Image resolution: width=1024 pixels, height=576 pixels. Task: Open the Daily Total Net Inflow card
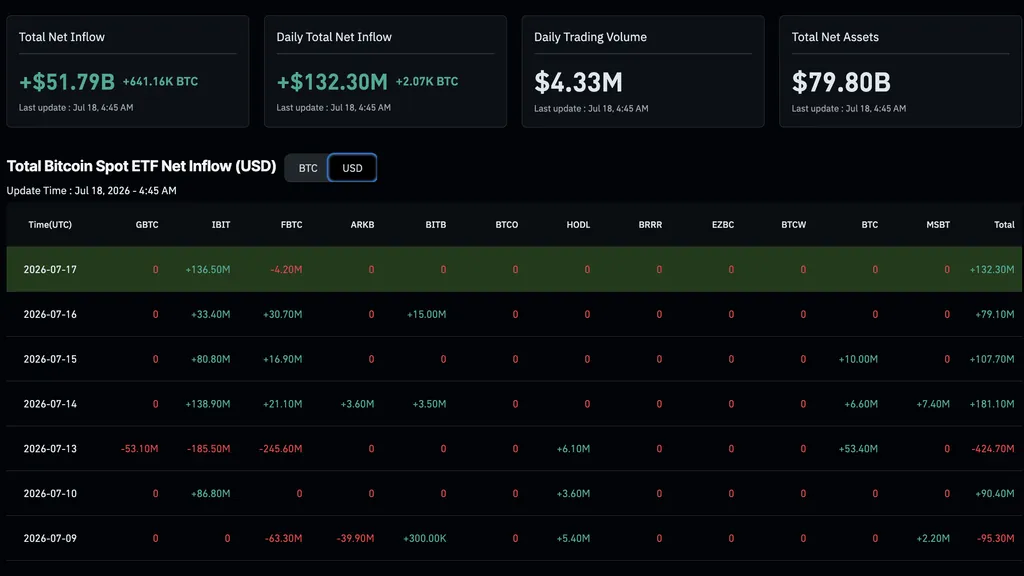tap(385, 71)
